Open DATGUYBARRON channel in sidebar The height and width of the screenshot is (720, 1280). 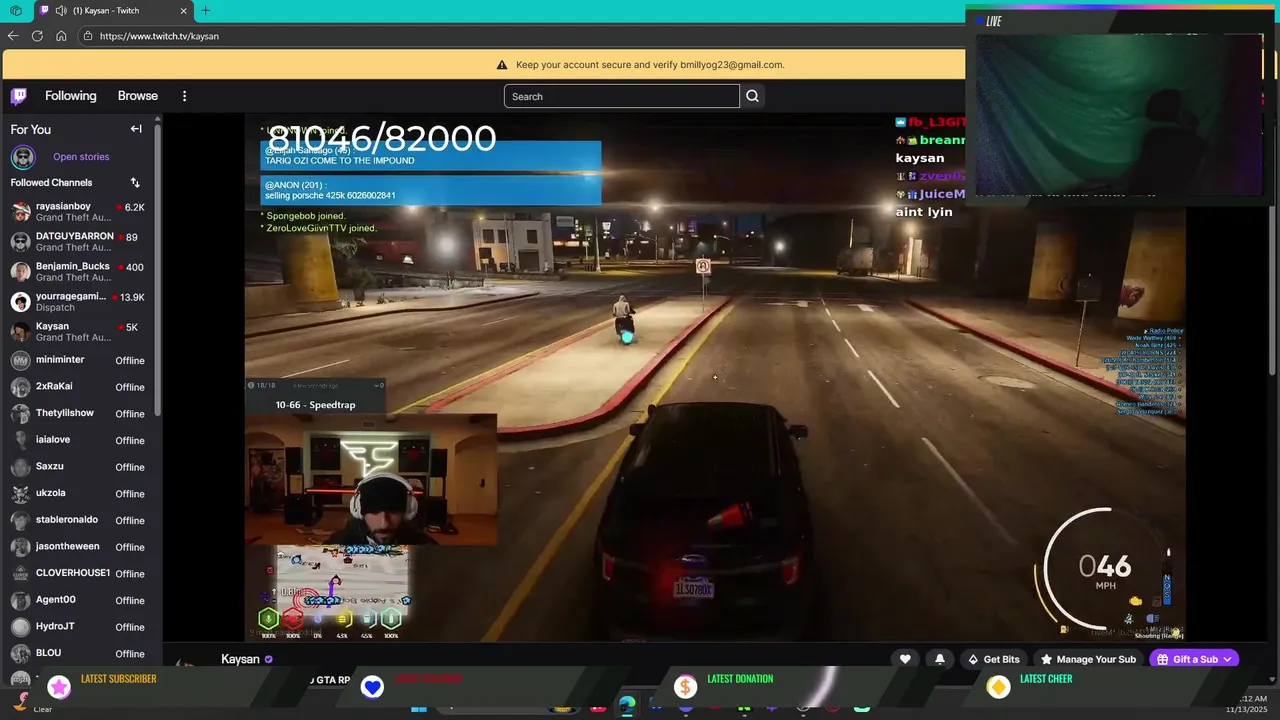tap(78, 241)
